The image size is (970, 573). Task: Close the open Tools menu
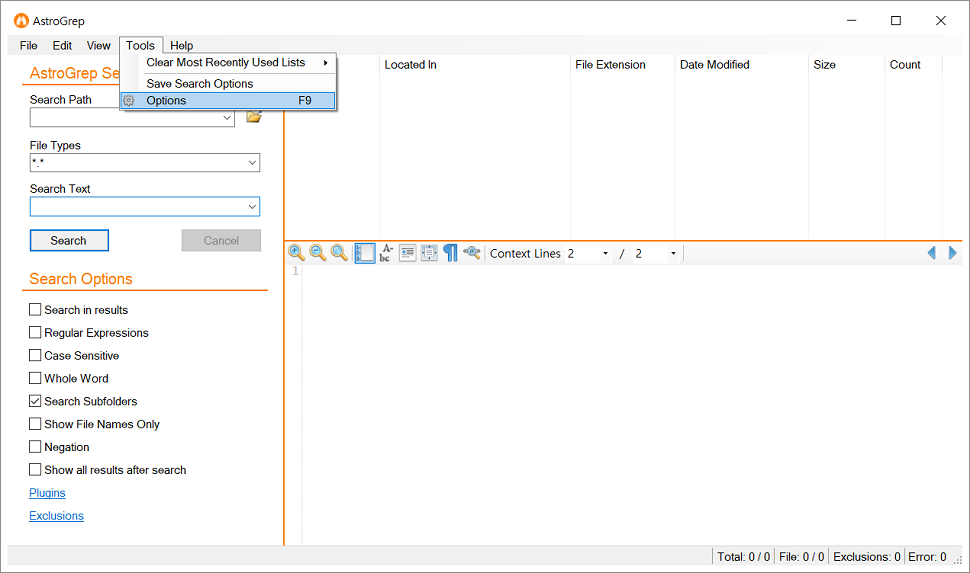140,46
